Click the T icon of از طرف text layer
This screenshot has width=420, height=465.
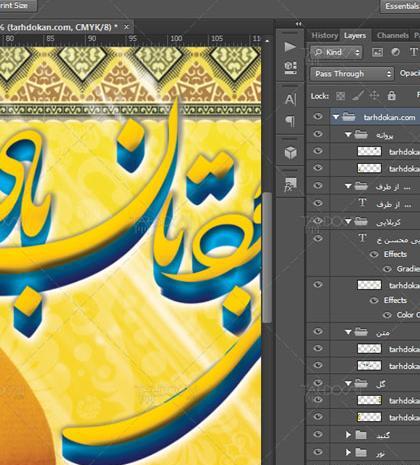pos(362,203)
